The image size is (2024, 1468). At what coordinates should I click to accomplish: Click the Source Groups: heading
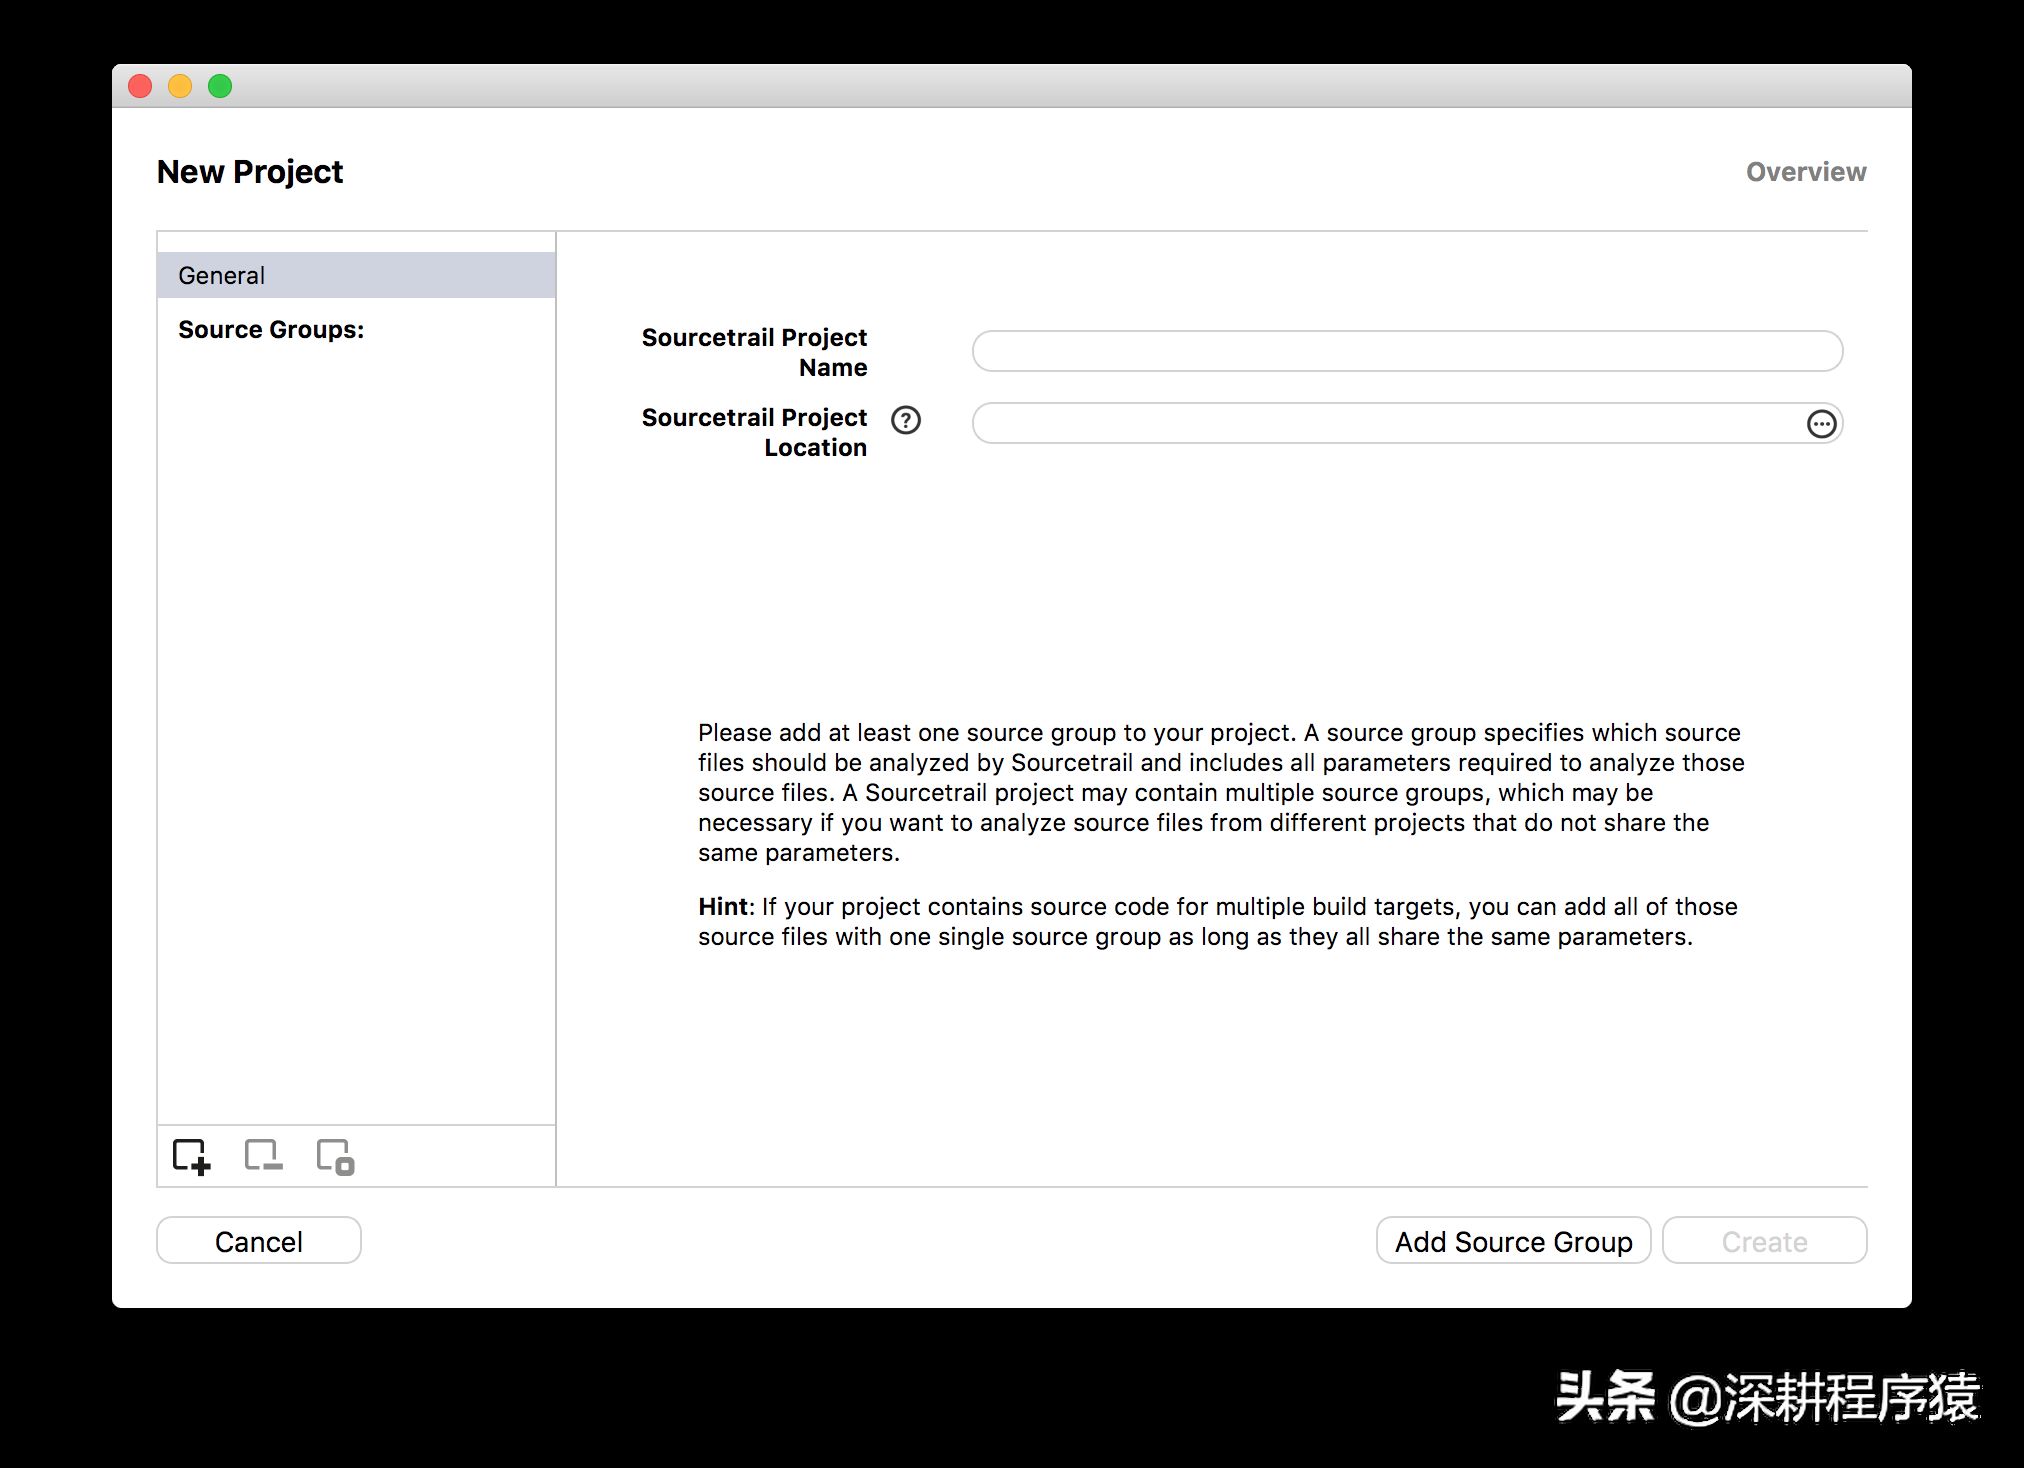point(271,330)
